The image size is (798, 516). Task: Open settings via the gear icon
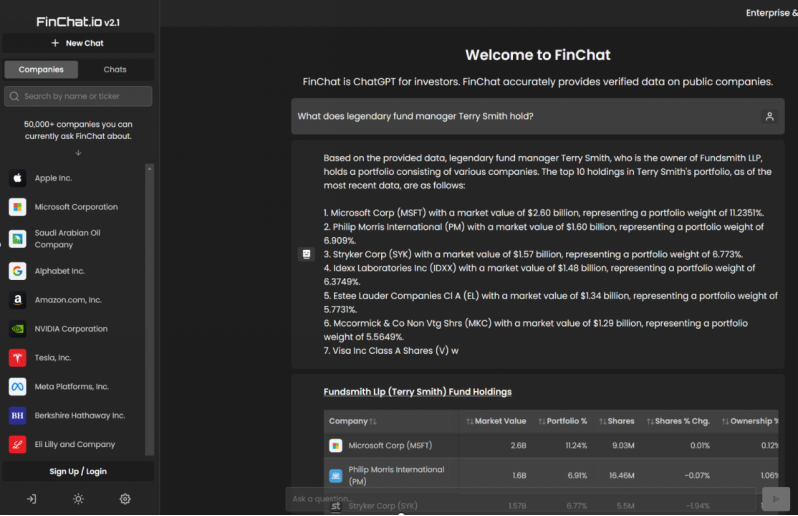[125, 499]
